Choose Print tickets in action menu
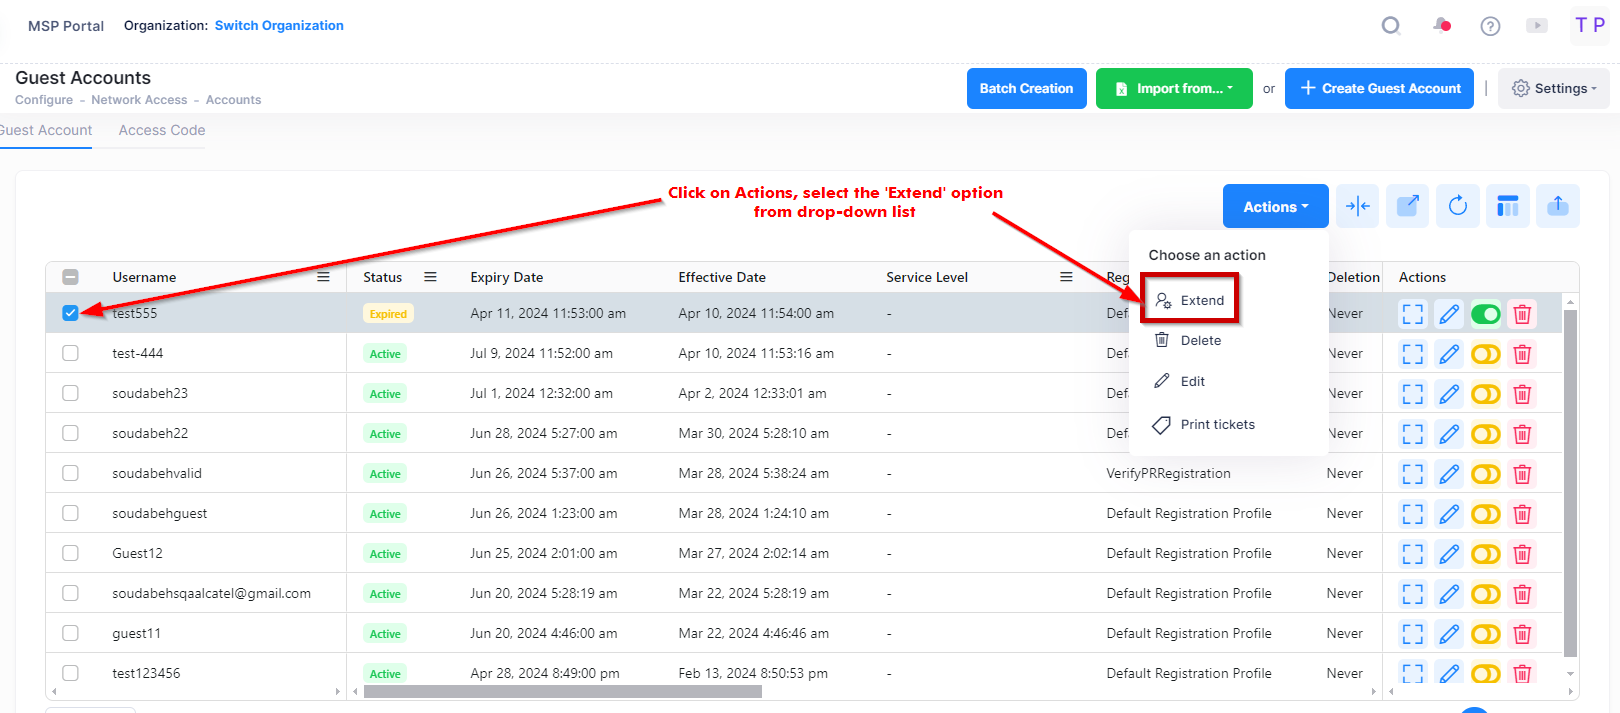1620x713 pixels. click(x=1217, y=425)
